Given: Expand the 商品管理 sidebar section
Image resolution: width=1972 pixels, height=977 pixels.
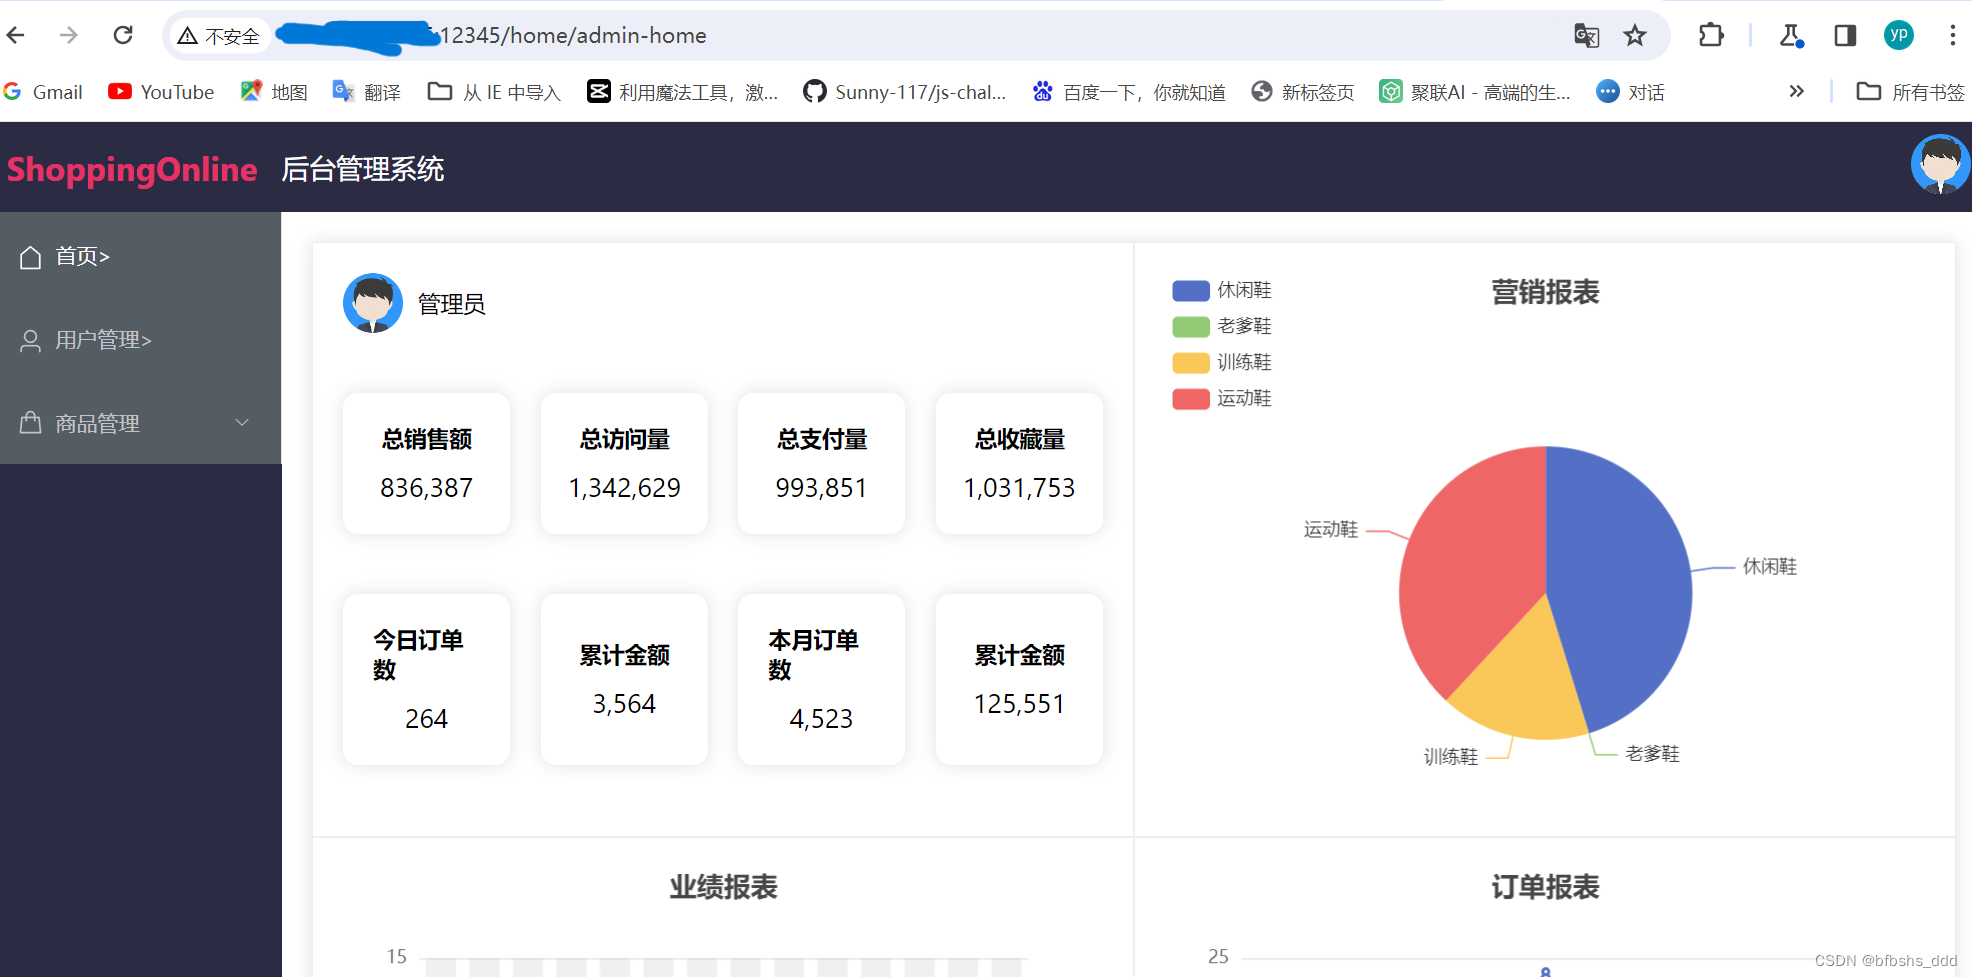Looking at the screenshot, I should (241, 422).
